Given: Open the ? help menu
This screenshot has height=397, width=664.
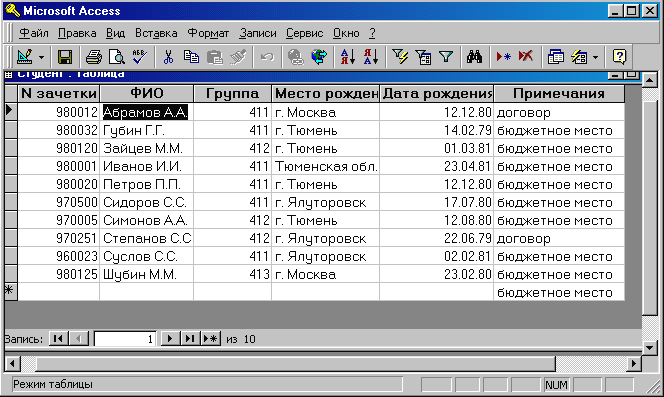Looking at the screenshot, I should tap(372, 33).
